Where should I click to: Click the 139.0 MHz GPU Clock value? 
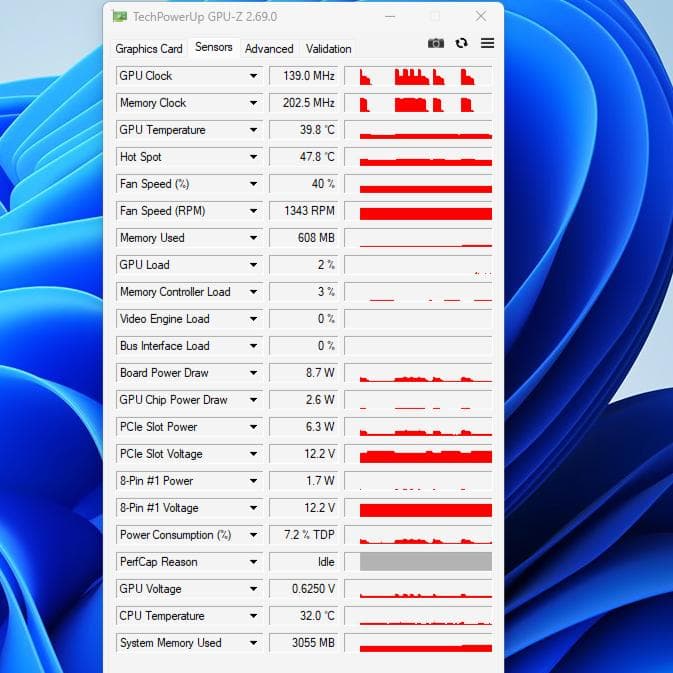[x=303, y=76]
